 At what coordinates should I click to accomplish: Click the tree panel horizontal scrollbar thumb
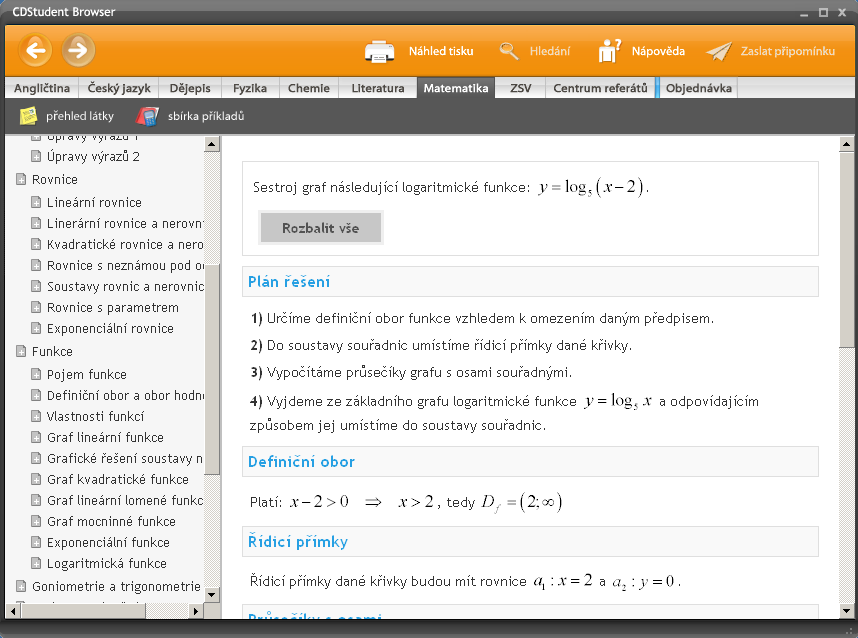point(83,611)
